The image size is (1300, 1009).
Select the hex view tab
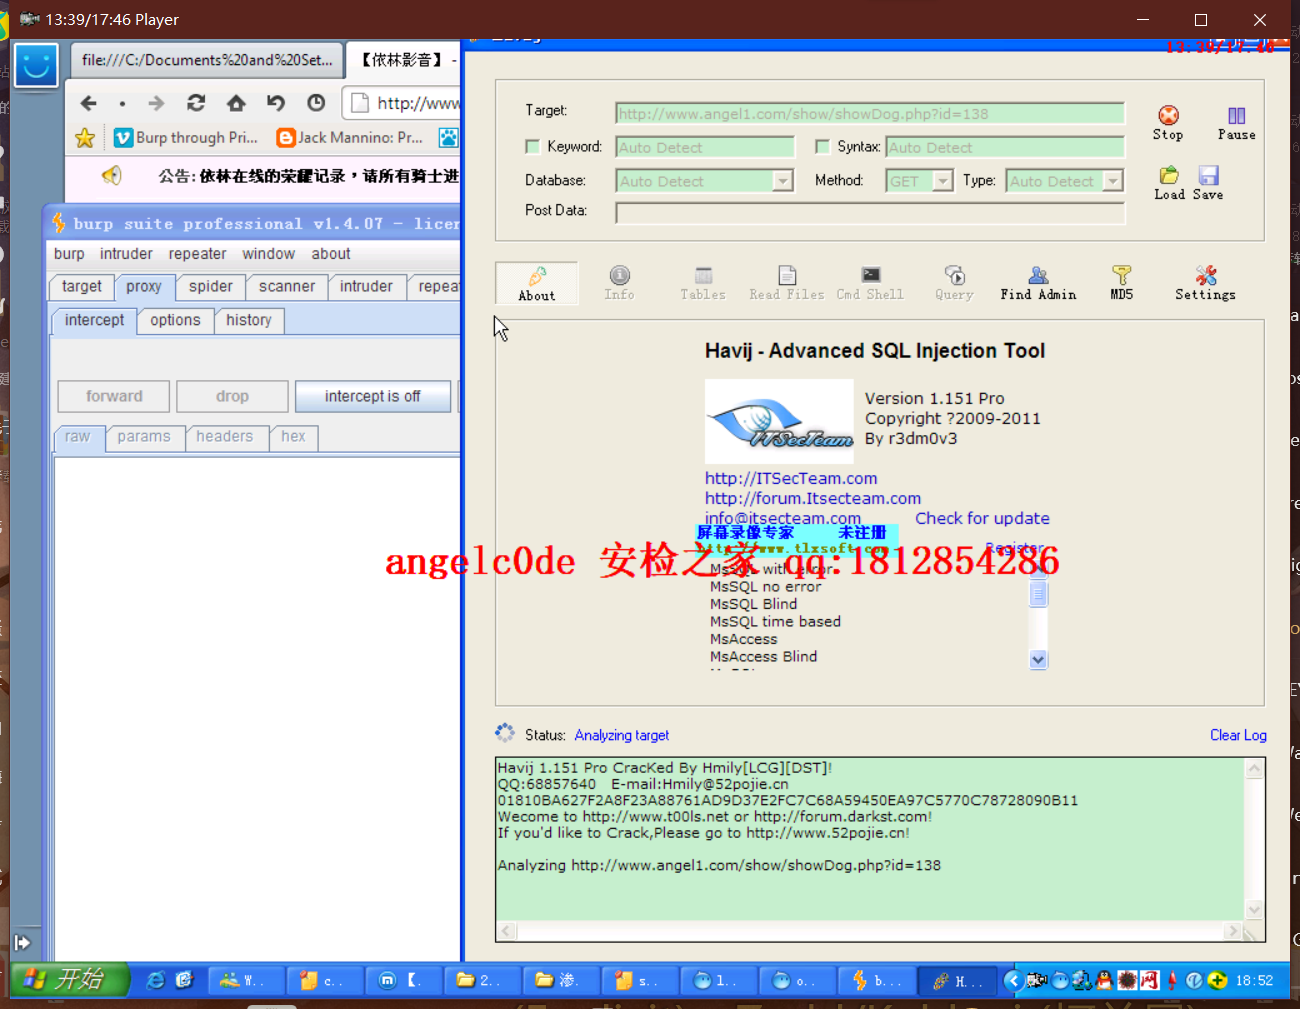[293, 437]
